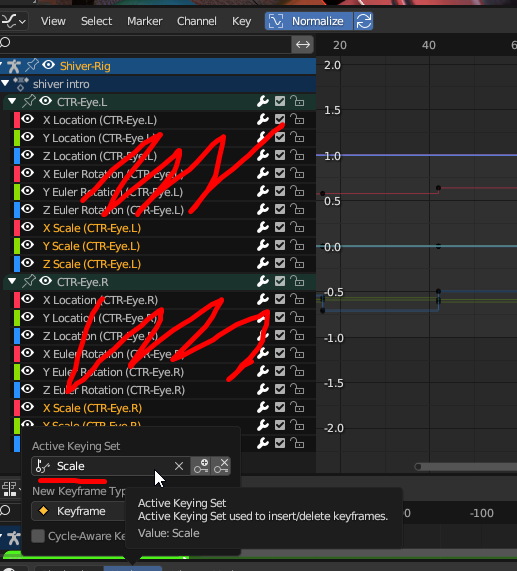Collapse the CTR-Eye.R group

point(12,281)
